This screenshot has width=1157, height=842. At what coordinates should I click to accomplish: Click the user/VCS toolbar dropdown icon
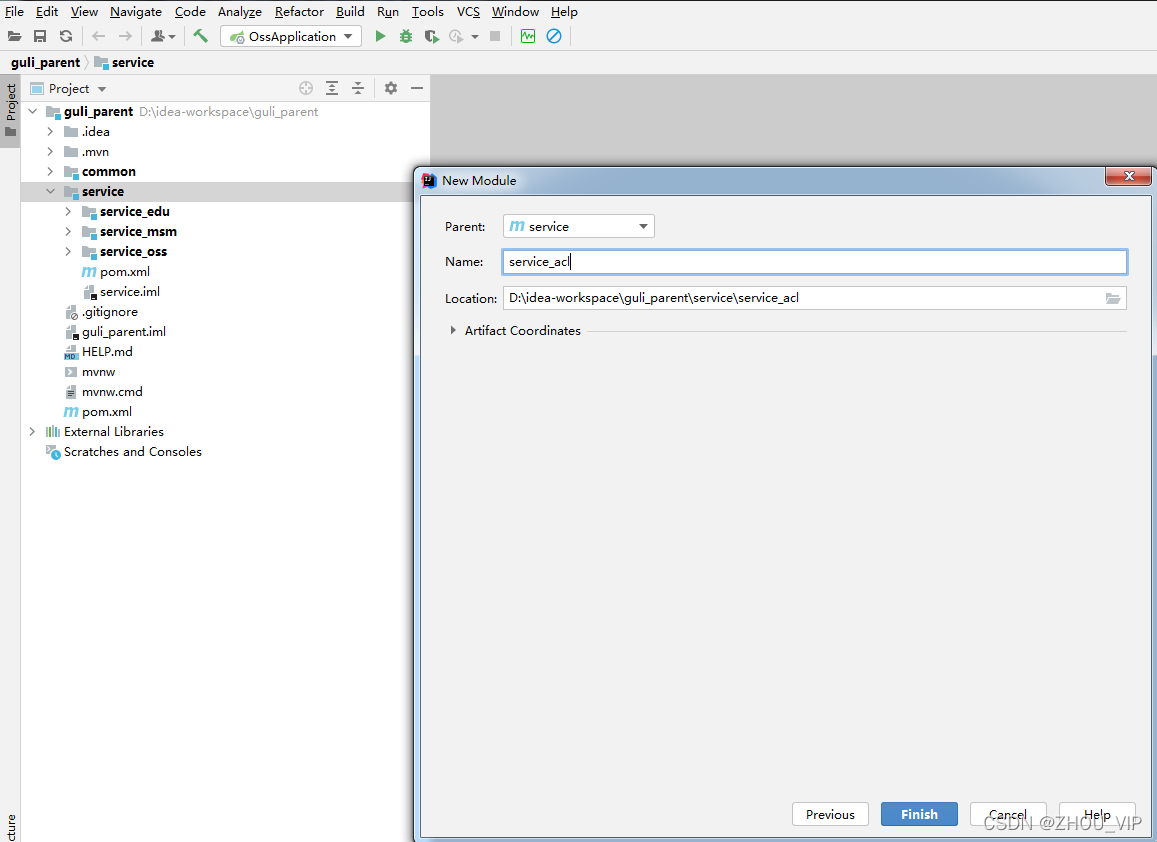point(162,36)
